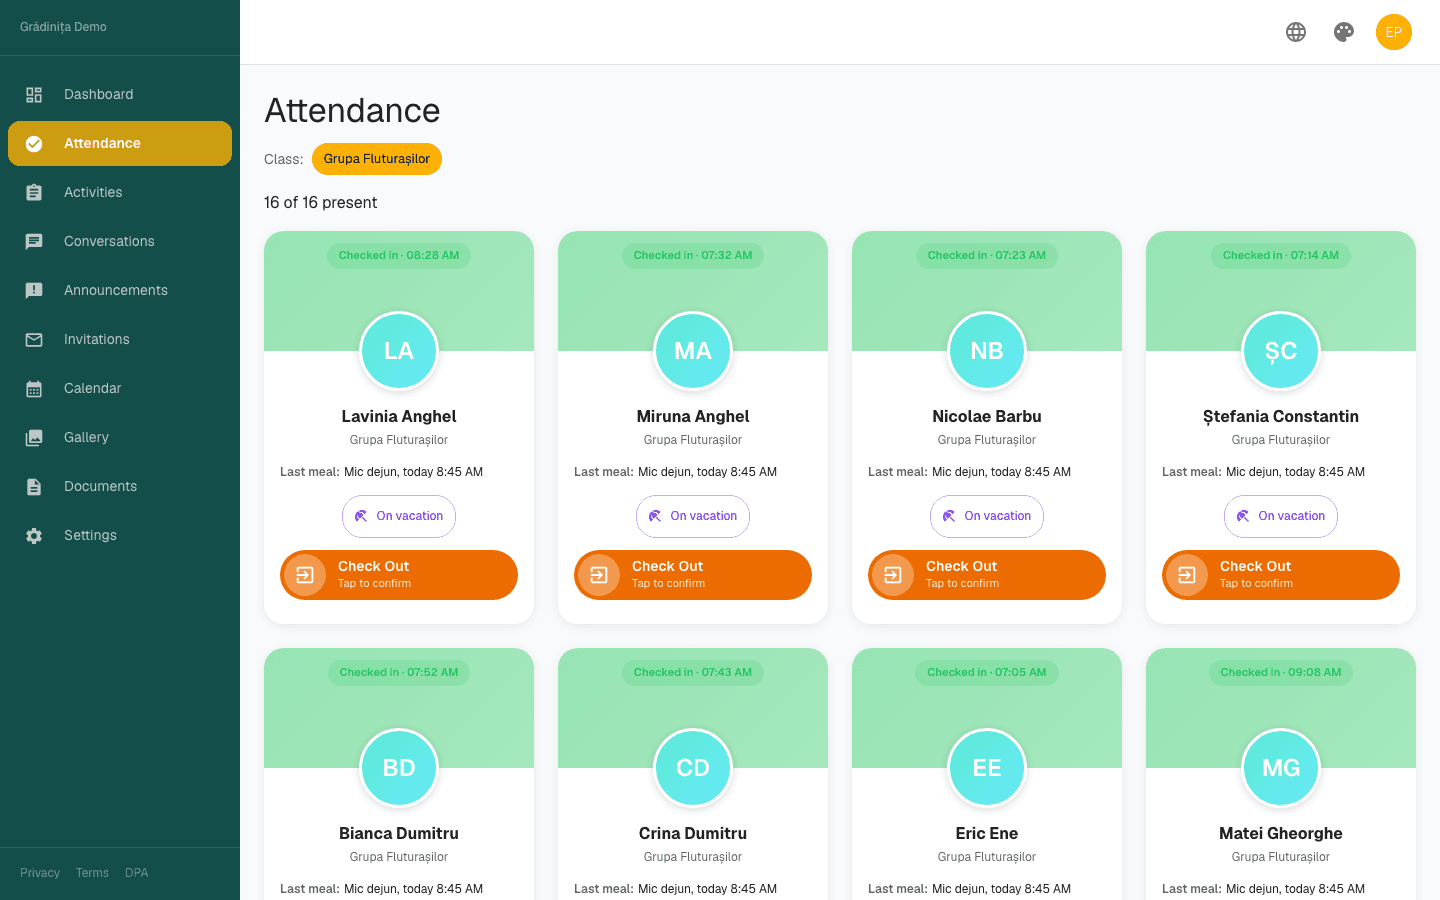The height and width of the screenshot is (900, 1440).
Task: Click the Gallery photos icon
Action: click(x=34, y=438)
